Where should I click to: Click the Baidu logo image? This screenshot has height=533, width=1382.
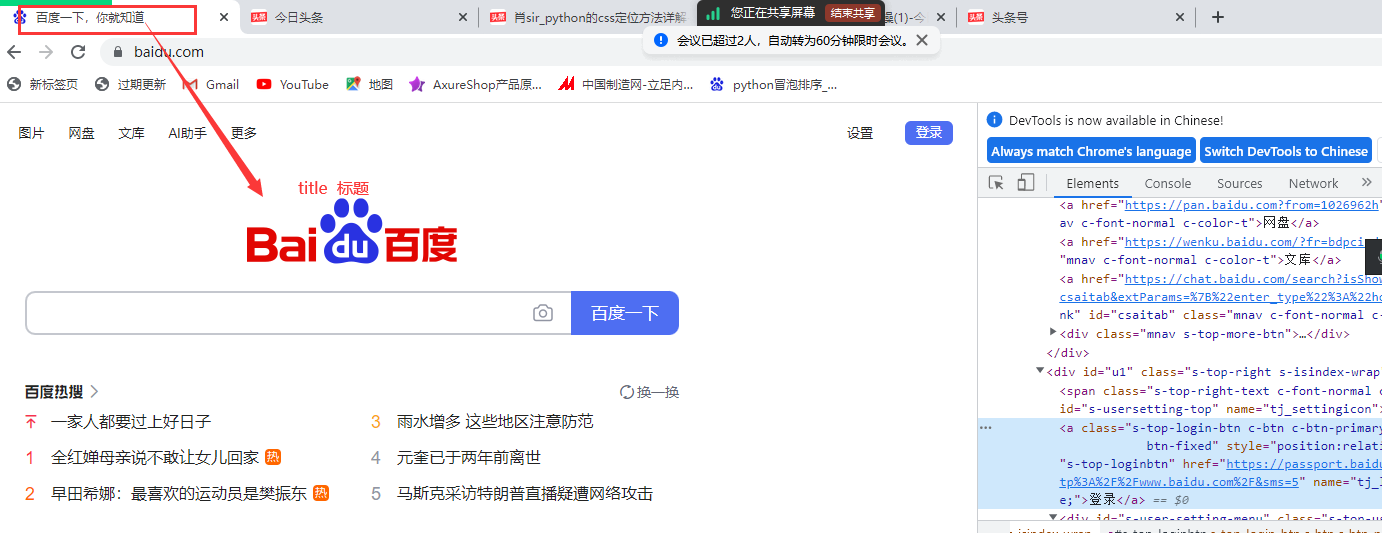(x=352, y=232)
